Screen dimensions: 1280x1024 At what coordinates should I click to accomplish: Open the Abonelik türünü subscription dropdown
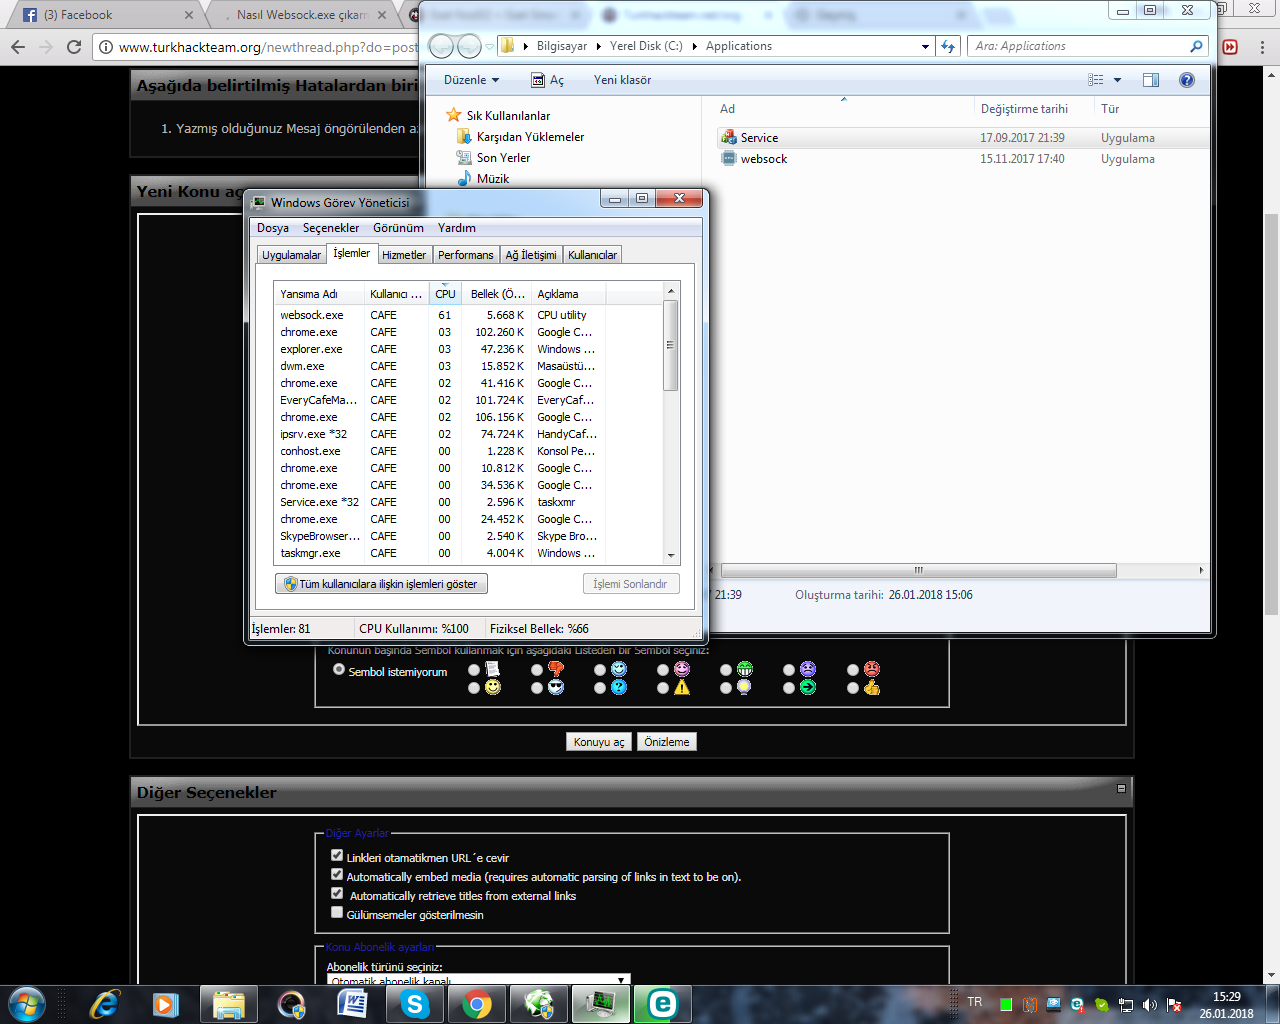(x=478, y=980)
